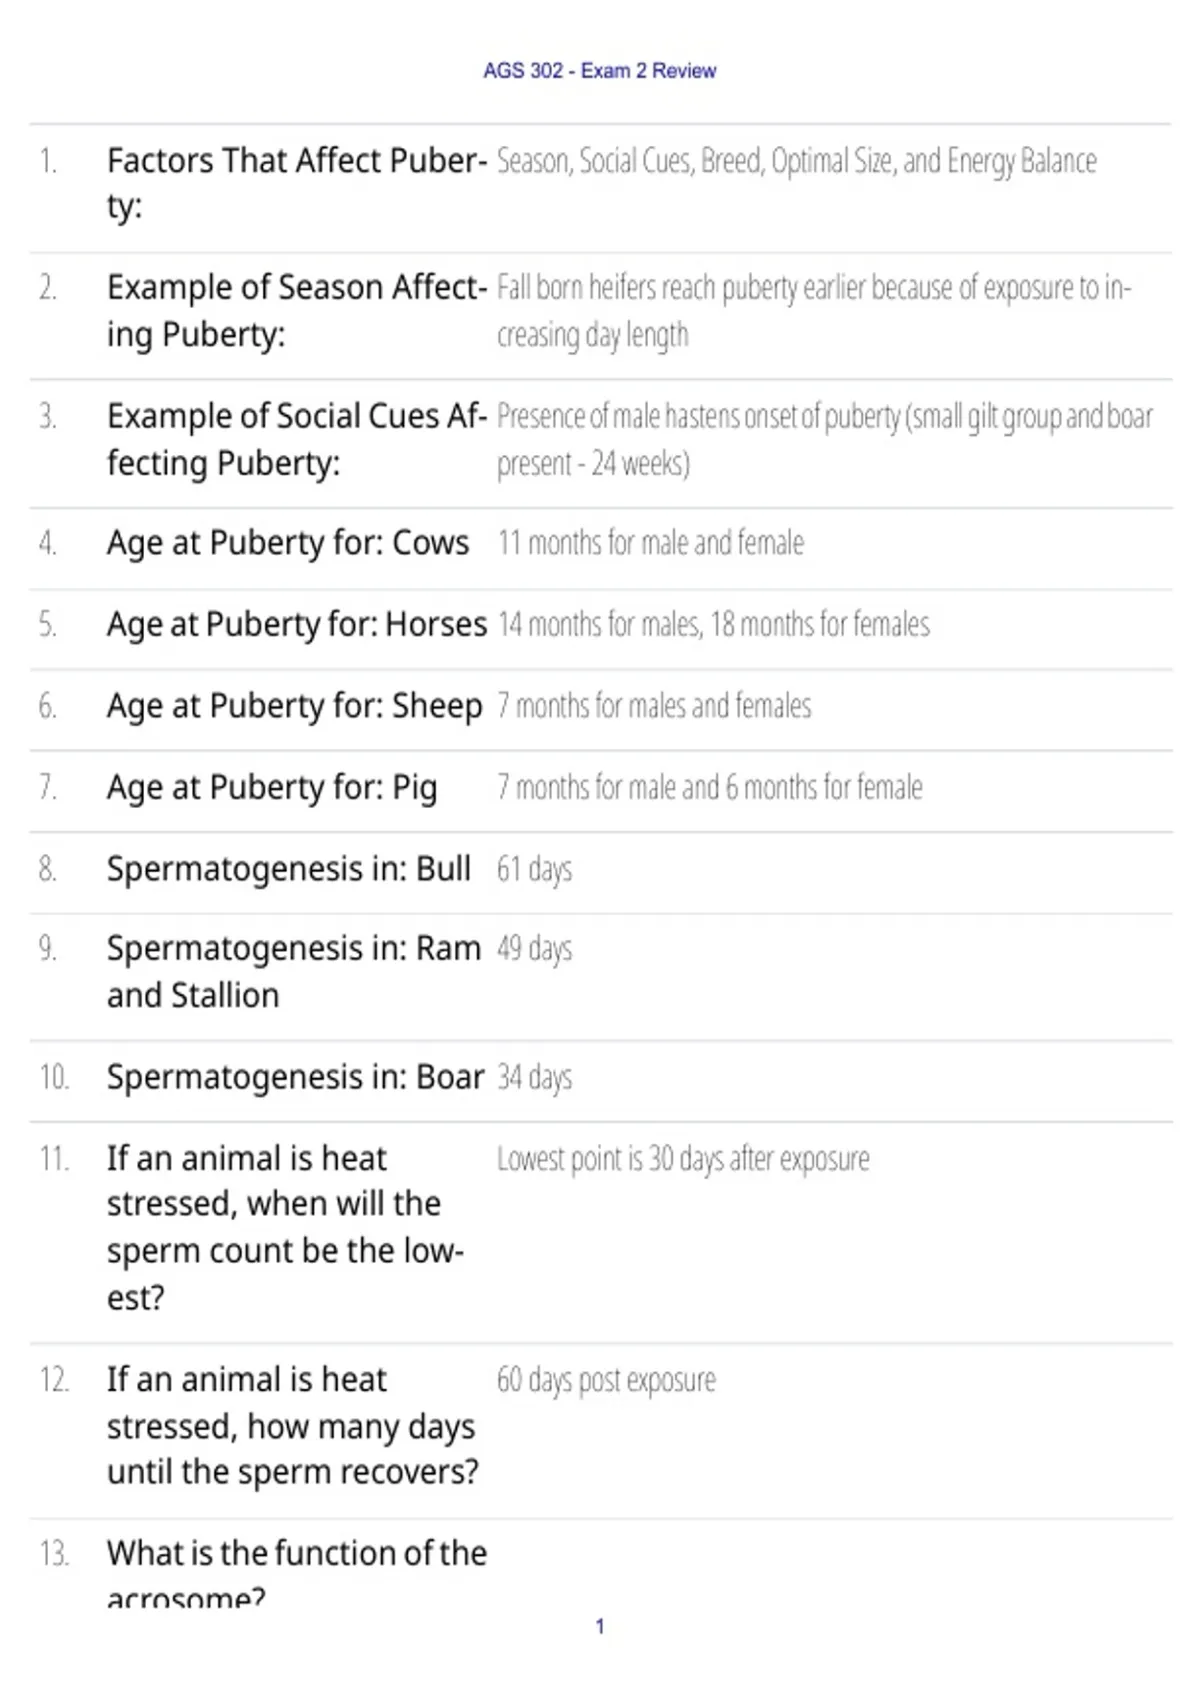Viewport: 1200px width, 1700px height.
Task: Click the 60 days post exposure answer
Action: click(606, 1380)
